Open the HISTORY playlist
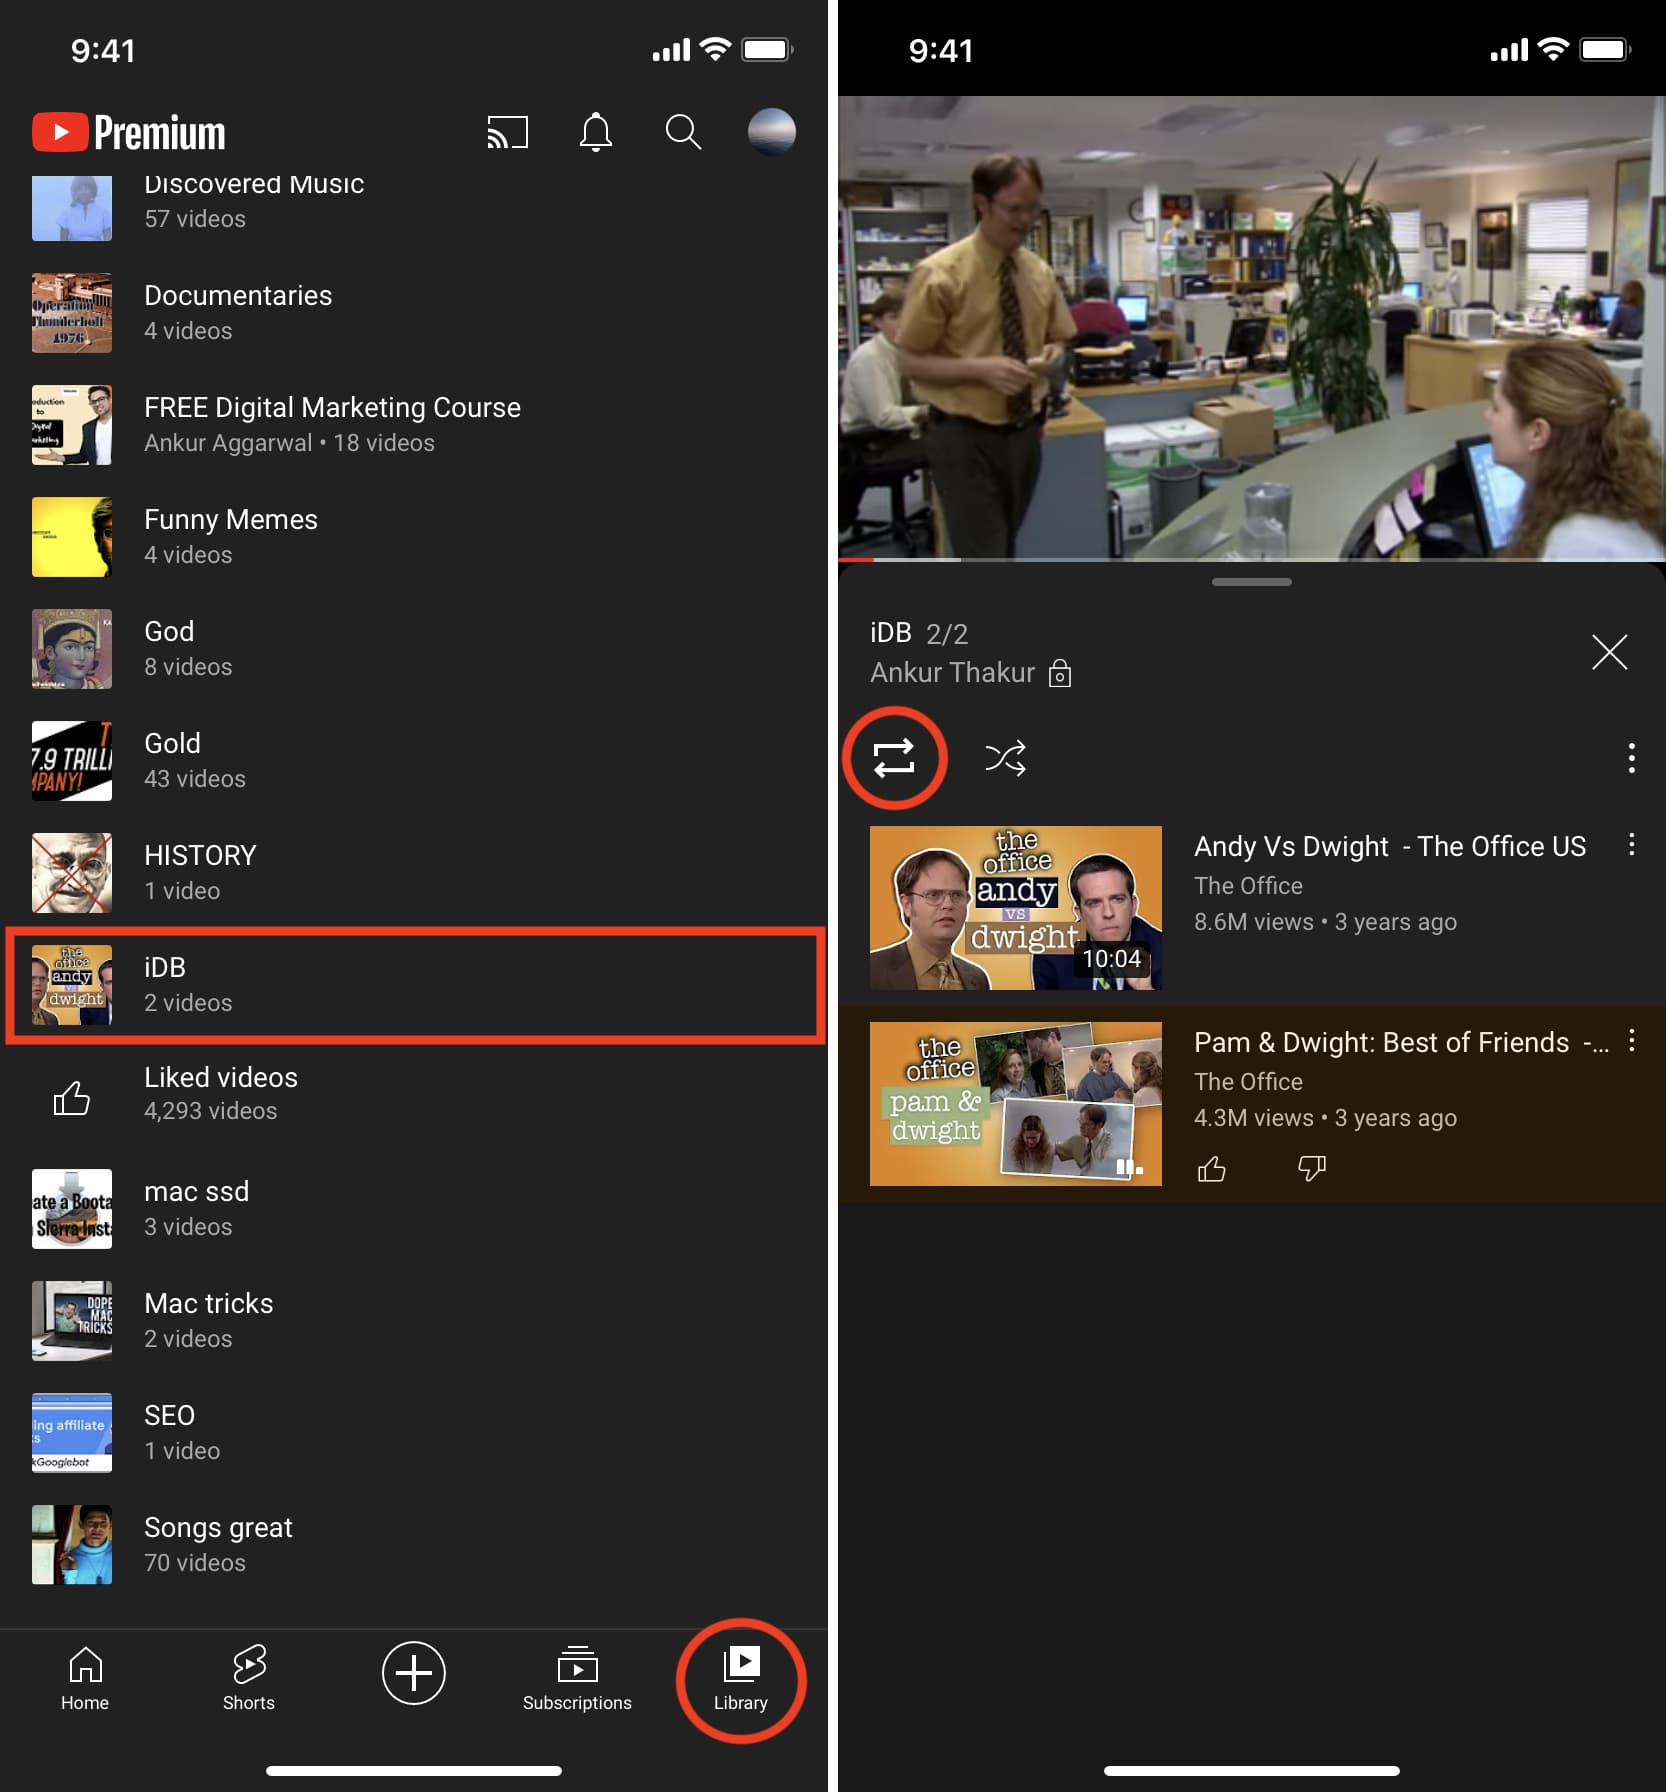1666x1792 pixels. [414, 873]
